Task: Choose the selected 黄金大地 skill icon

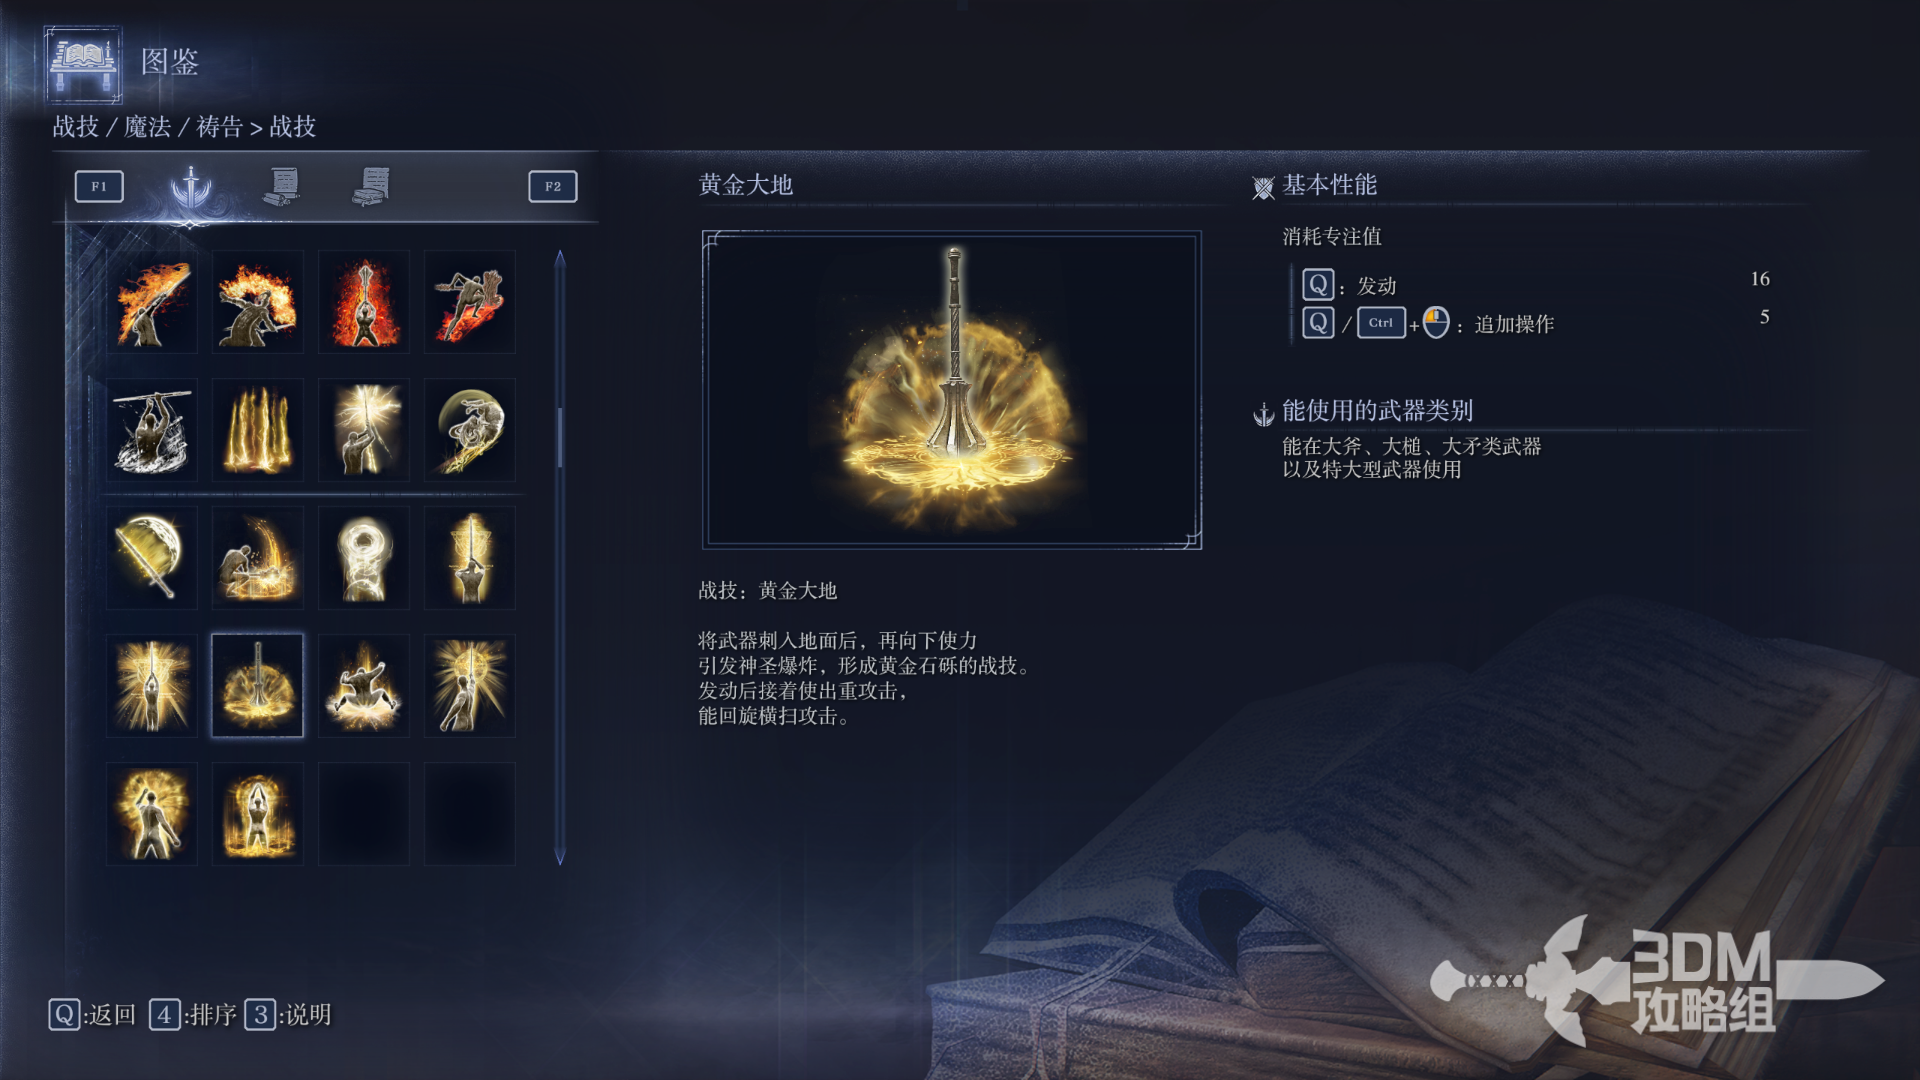Action: coord(258,686)
